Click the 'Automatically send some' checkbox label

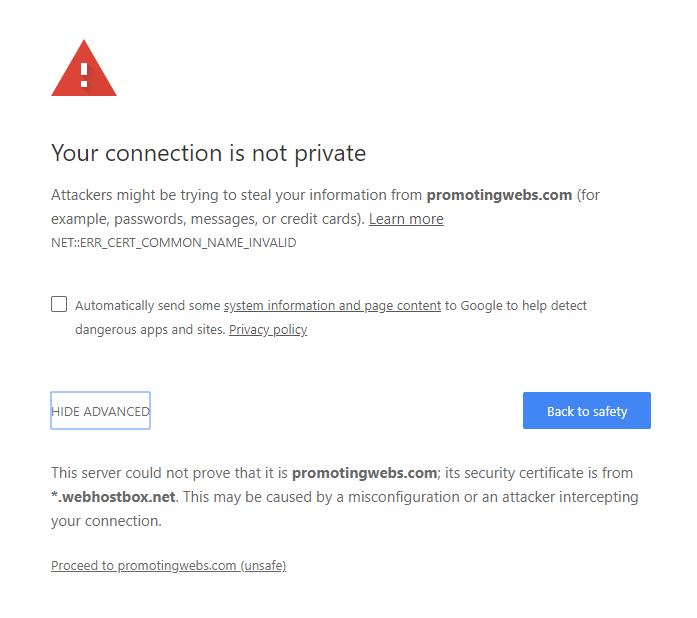click(x=148, y=306)
